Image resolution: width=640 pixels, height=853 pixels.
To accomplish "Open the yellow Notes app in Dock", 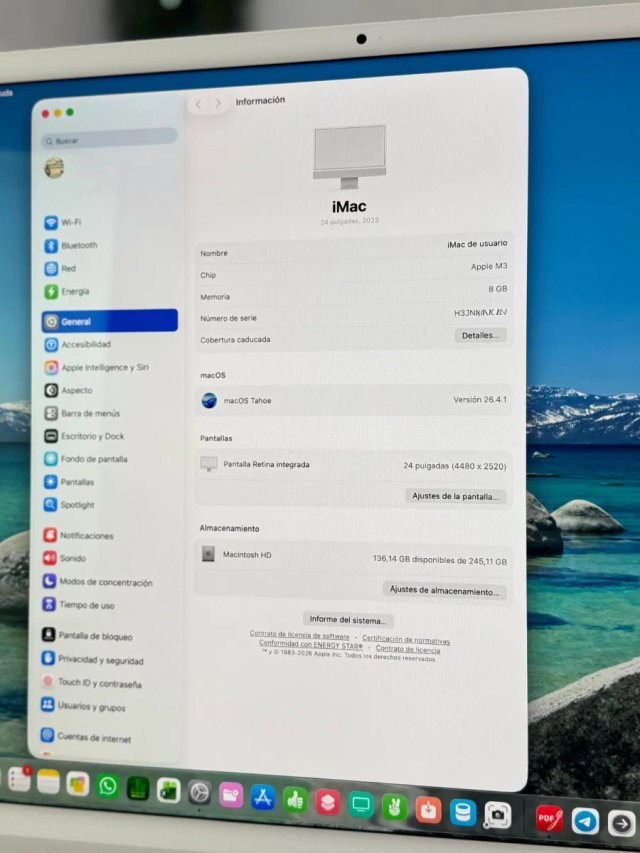I will coord(48,782).
